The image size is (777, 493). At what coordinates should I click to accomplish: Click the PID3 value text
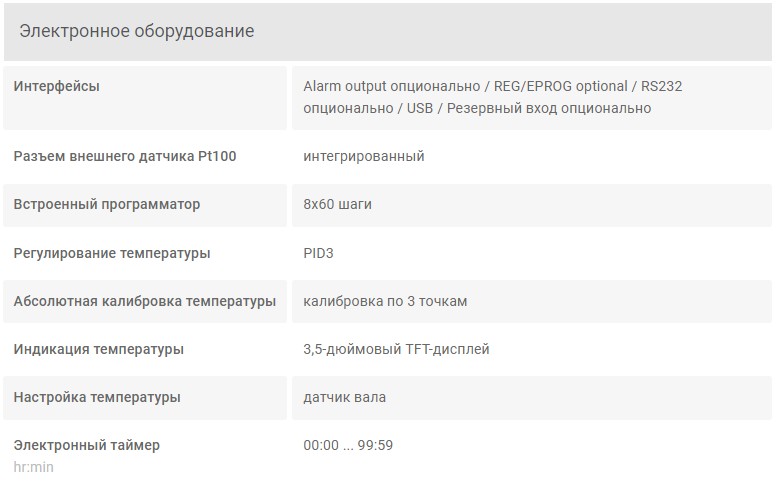tap(318, 253)
